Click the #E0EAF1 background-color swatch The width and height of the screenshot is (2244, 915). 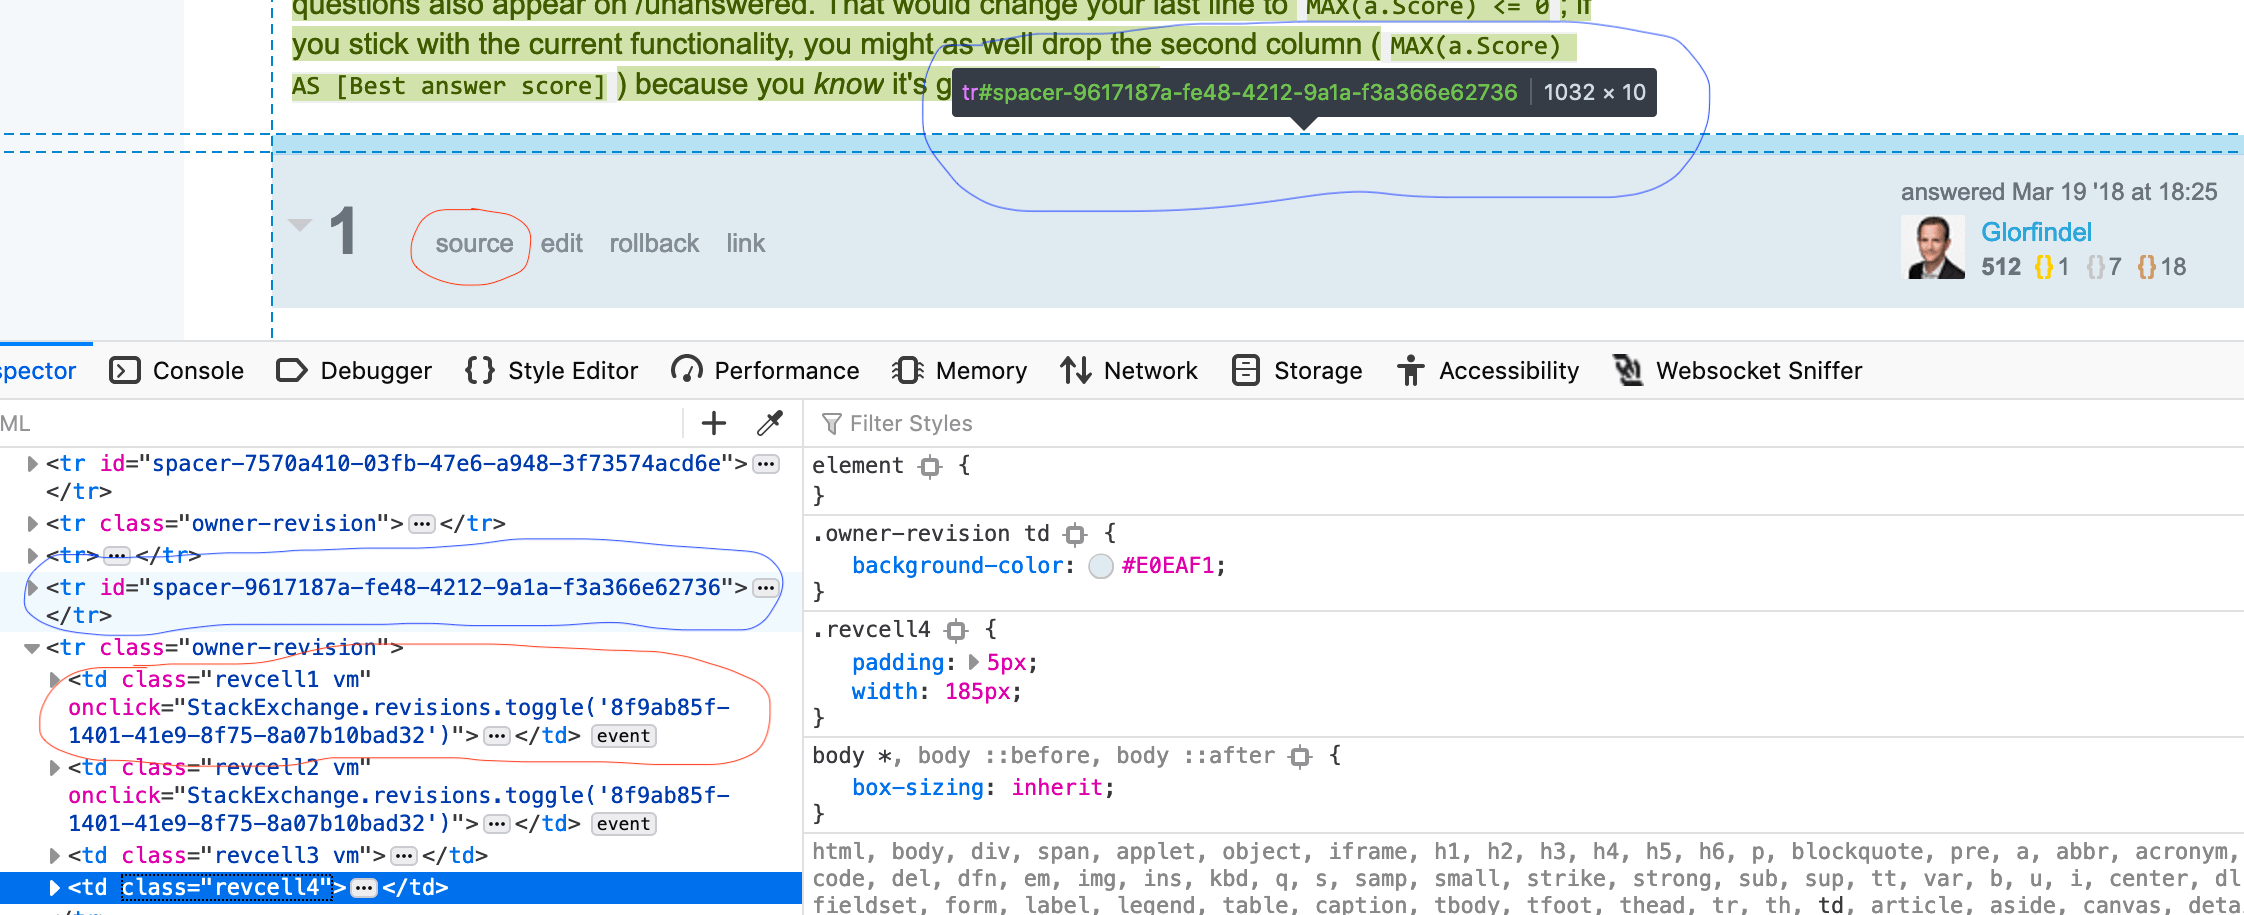click(x=1100, y=566)
